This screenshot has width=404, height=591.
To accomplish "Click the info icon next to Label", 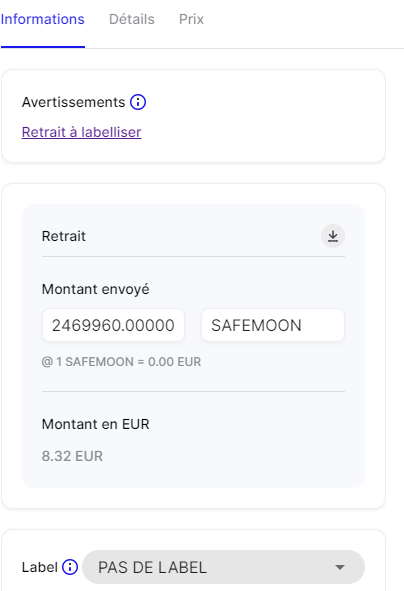I will click(70, 567).
